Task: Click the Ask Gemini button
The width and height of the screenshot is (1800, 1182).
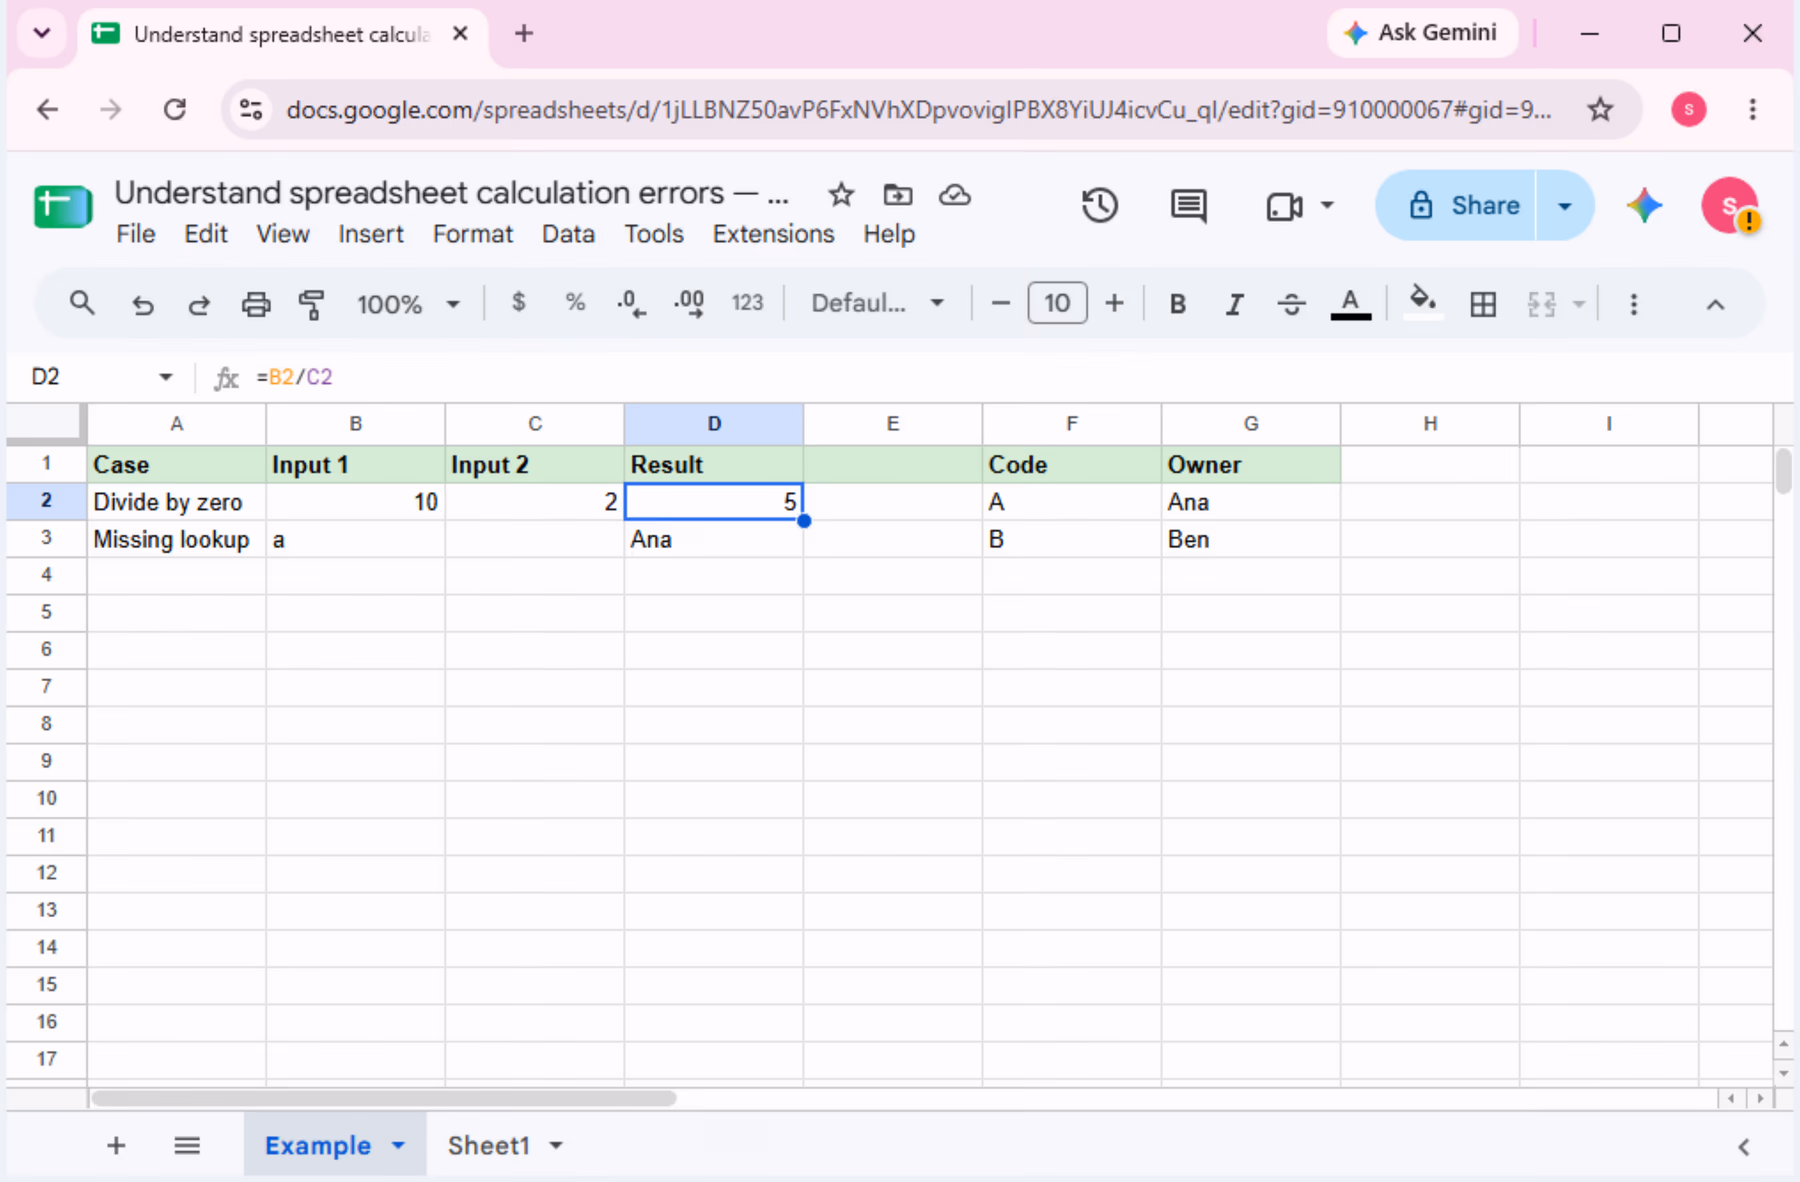Action: click(x=1422, y=33)
